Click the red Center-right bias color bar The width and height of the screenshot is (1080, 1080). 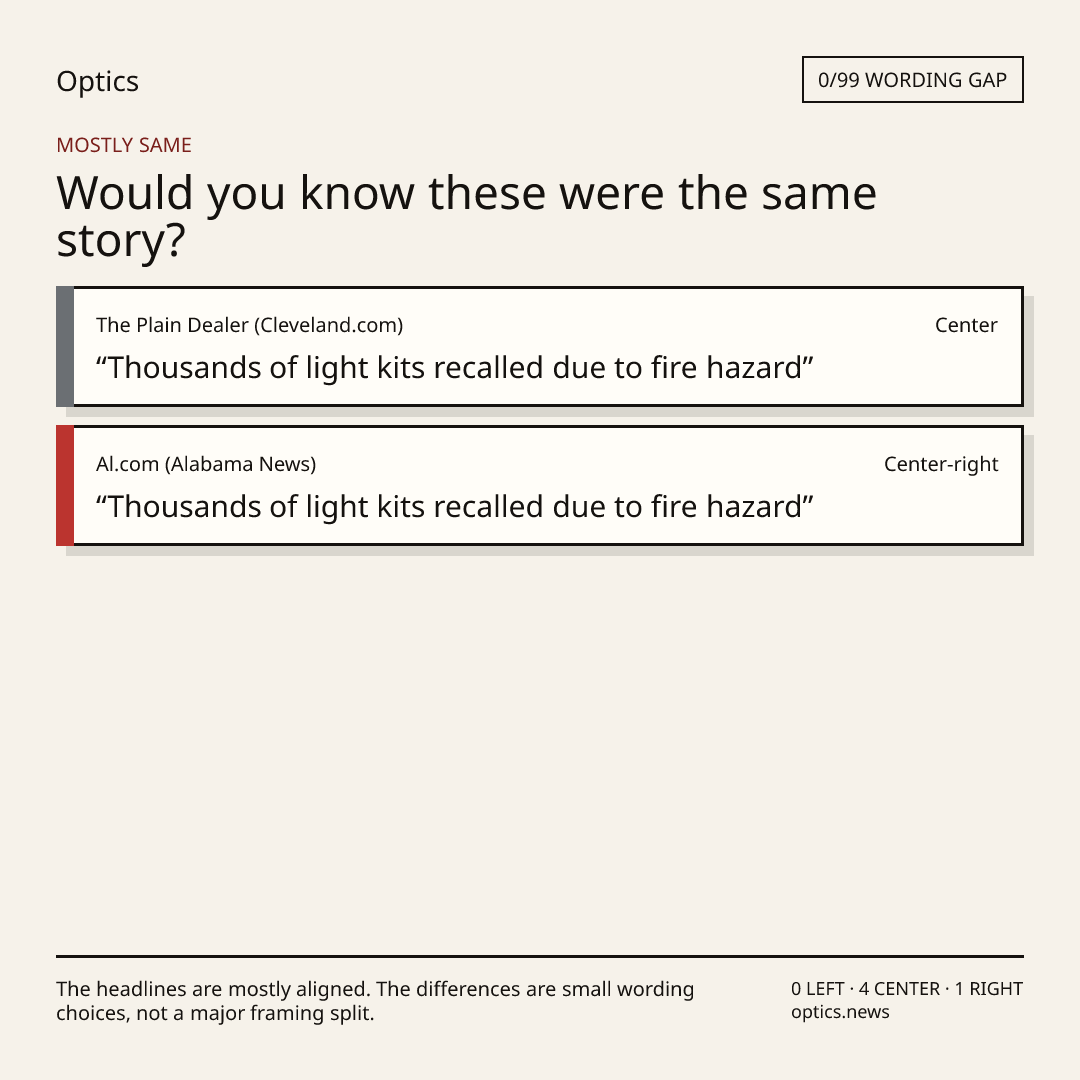click(x=65, y=486)
